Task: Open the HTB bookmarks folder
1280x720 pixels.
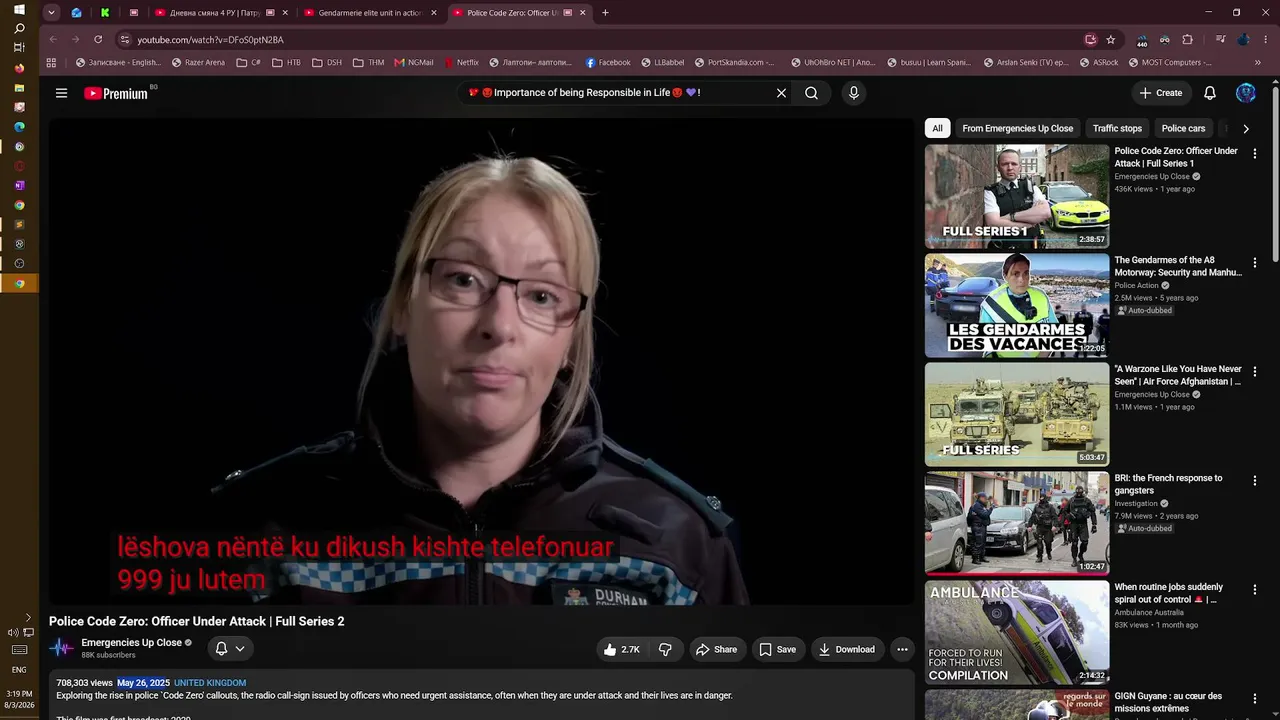Action: [x=285, y=62]
